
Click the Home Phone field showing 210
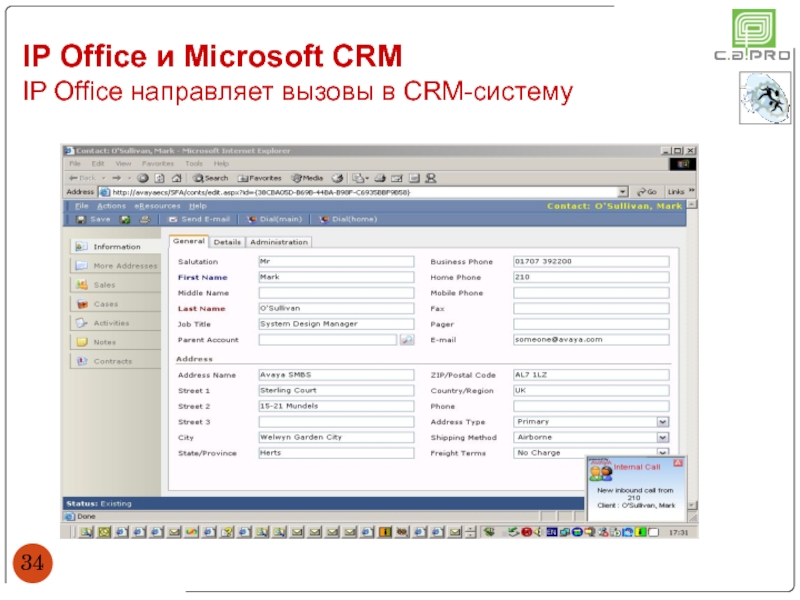click(x=591, y=277)
